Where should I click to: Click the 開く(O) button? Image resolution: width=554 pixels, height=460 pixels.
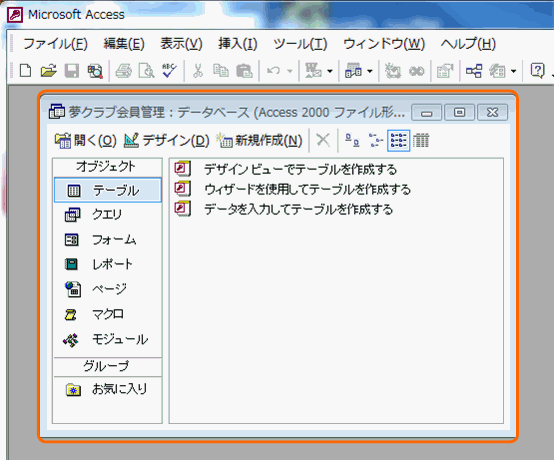point(86,141)
